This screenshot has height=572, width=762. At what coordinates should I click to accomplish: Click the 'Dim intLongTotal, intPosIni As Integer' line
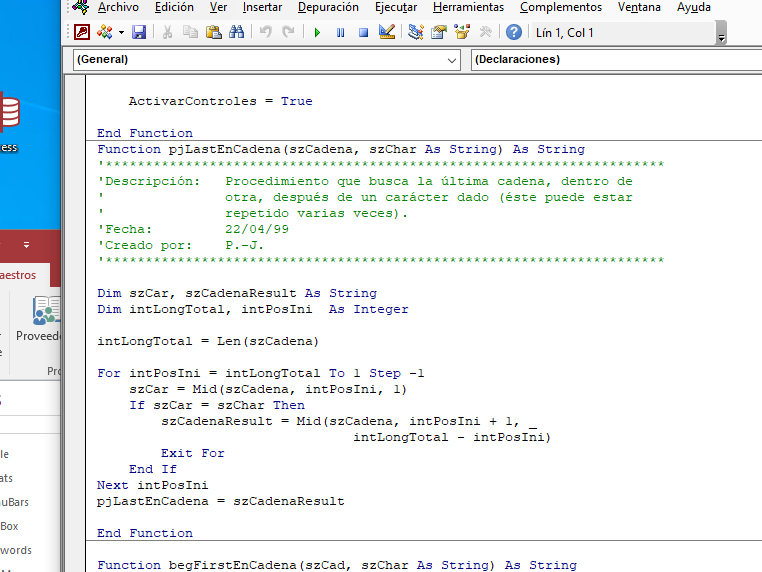[253, 309]
